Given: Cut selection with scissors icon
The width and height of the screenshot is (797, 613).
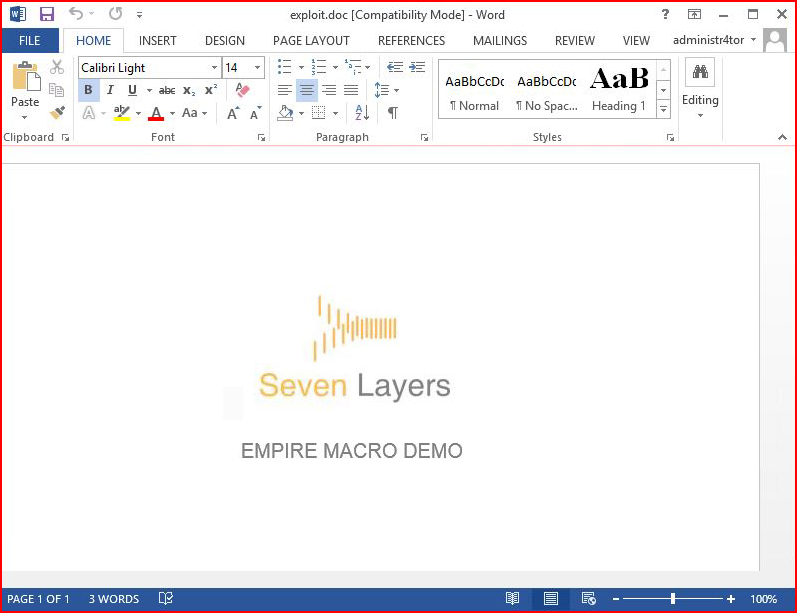Looking at the screenshot, I should pyautogui.click(x=57, y=67).
